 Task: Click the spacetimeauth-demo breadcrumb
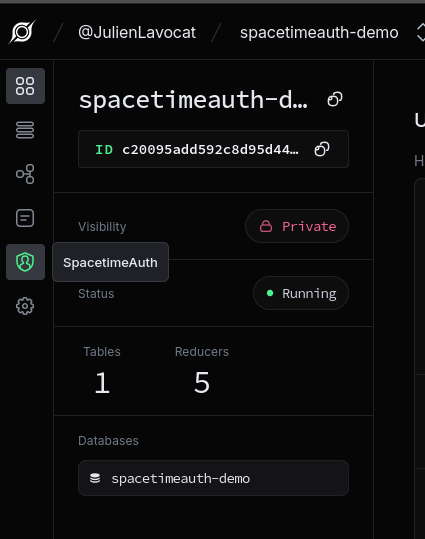click(x=319, y=33)
